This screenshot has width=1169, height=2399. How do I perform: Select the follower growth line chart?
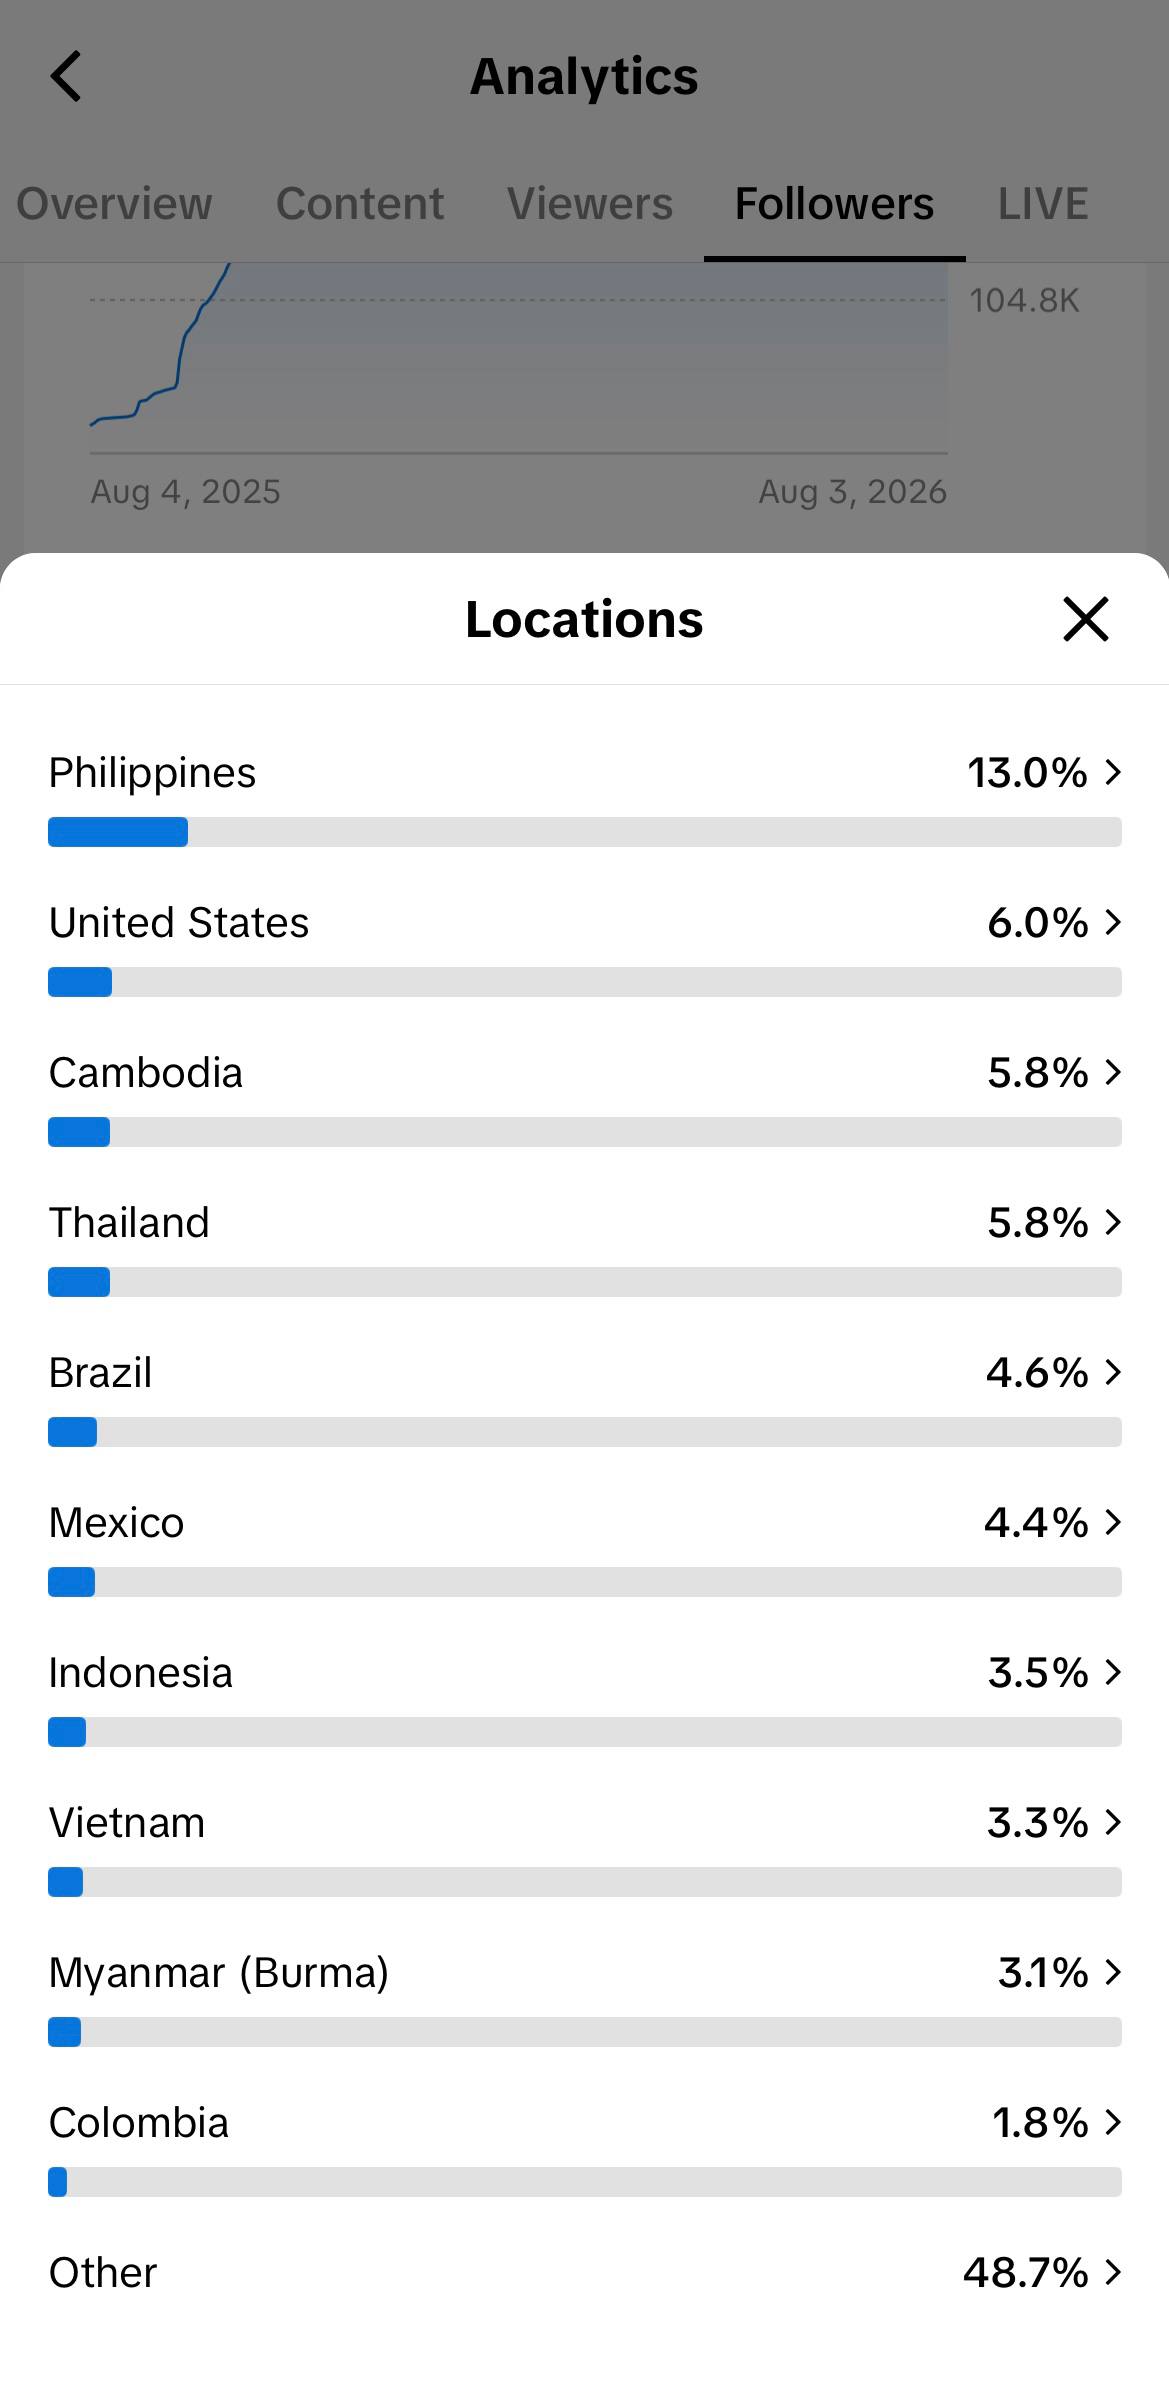tap(518, 358)
